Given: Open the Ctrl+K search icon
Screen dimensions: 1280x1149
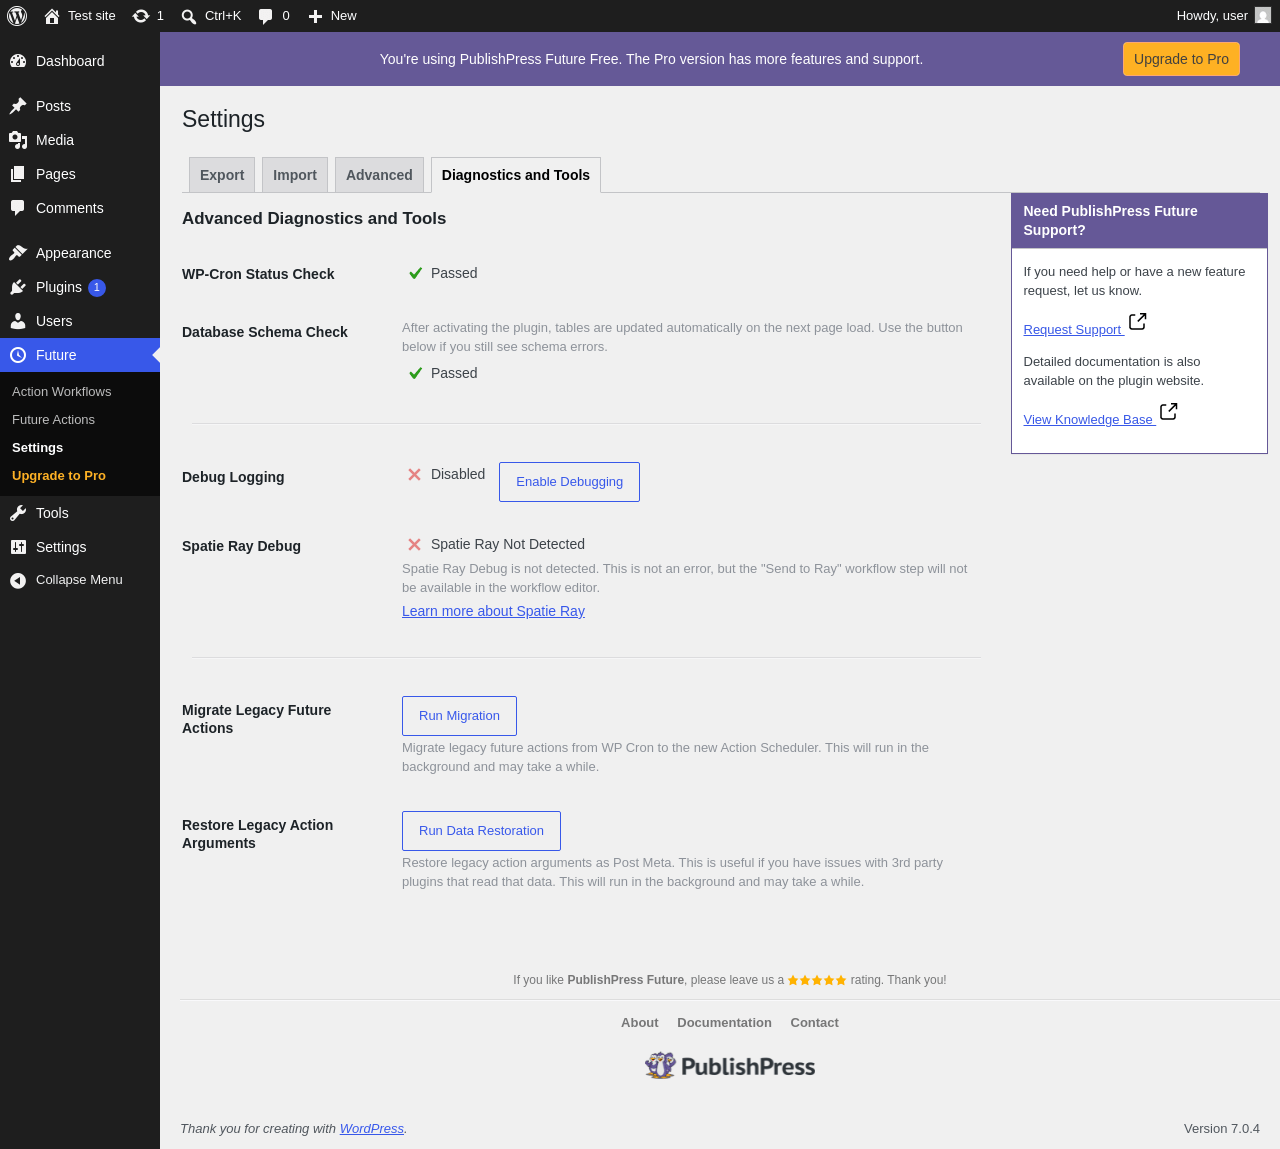Looking at the screenshot, I should click(x=189, y=16).
